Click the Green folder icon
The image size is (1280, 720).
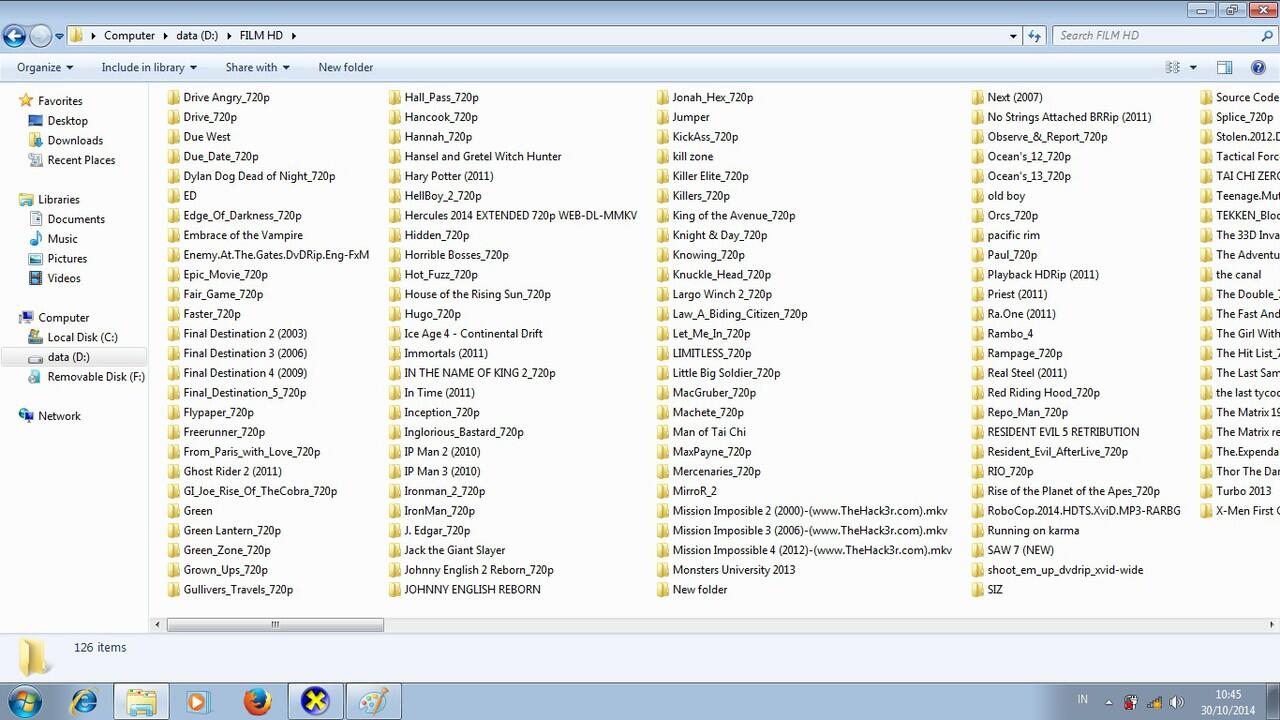tap(174, 511)
